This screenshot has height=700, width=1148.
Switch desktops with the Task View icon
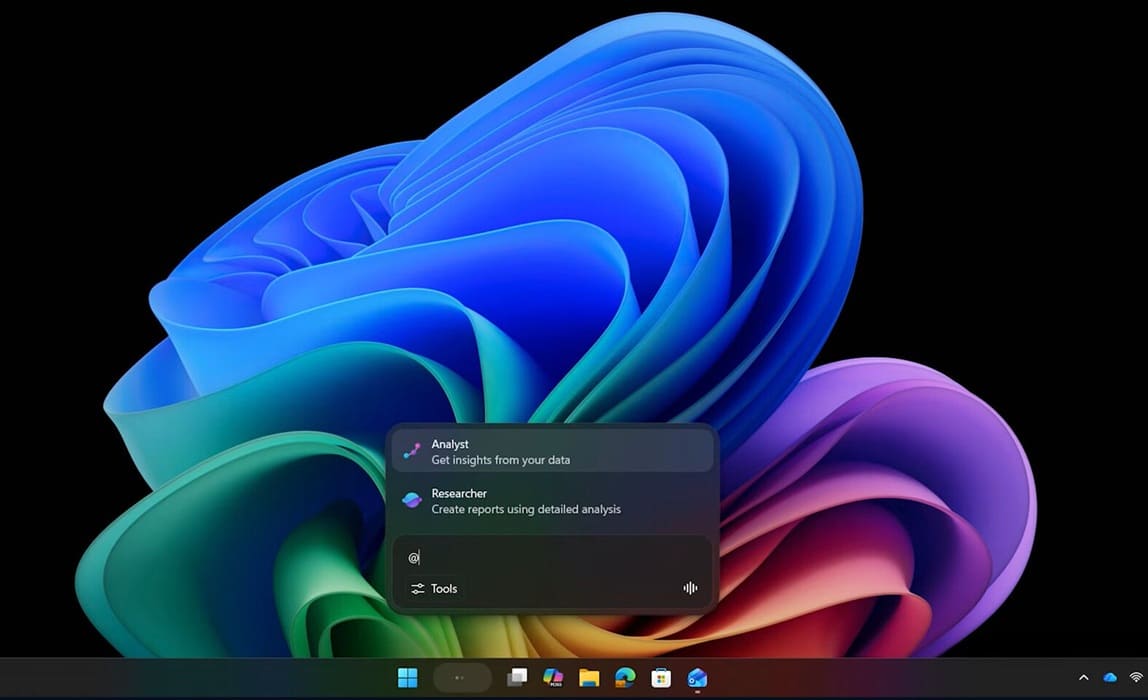[517, 677]
